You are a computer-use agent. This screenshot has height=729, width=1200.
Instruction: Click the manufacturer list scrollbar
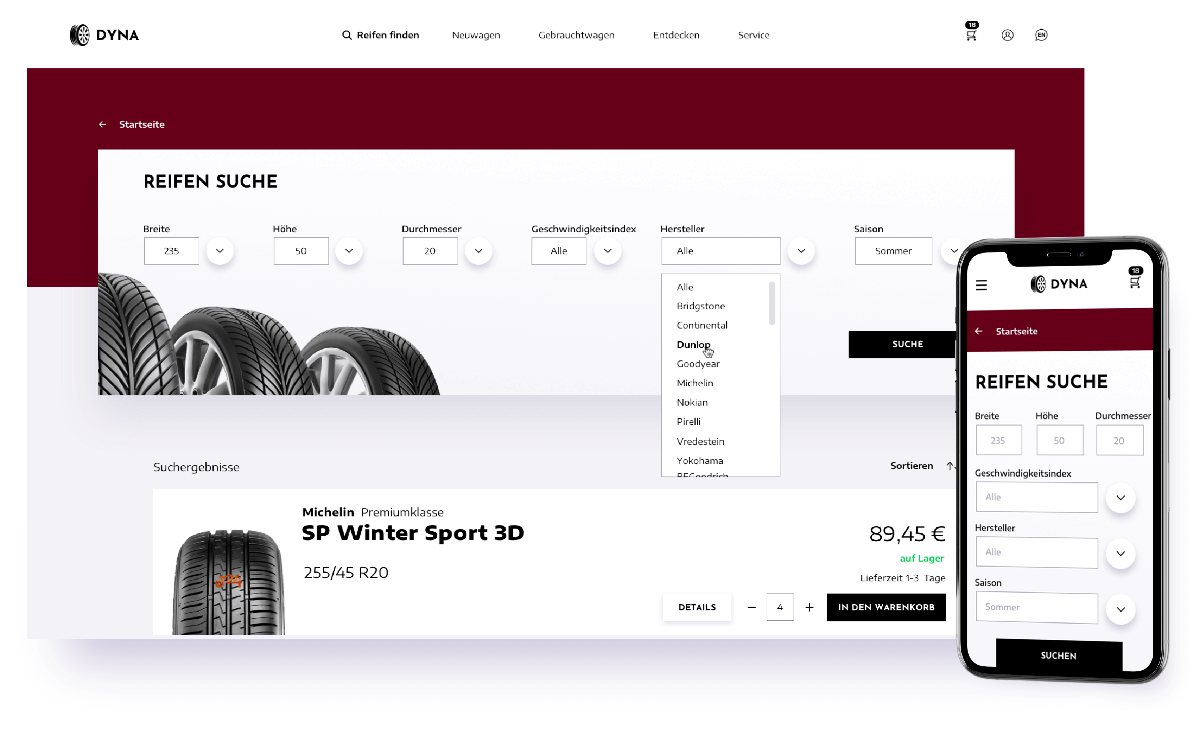[772, 303]
